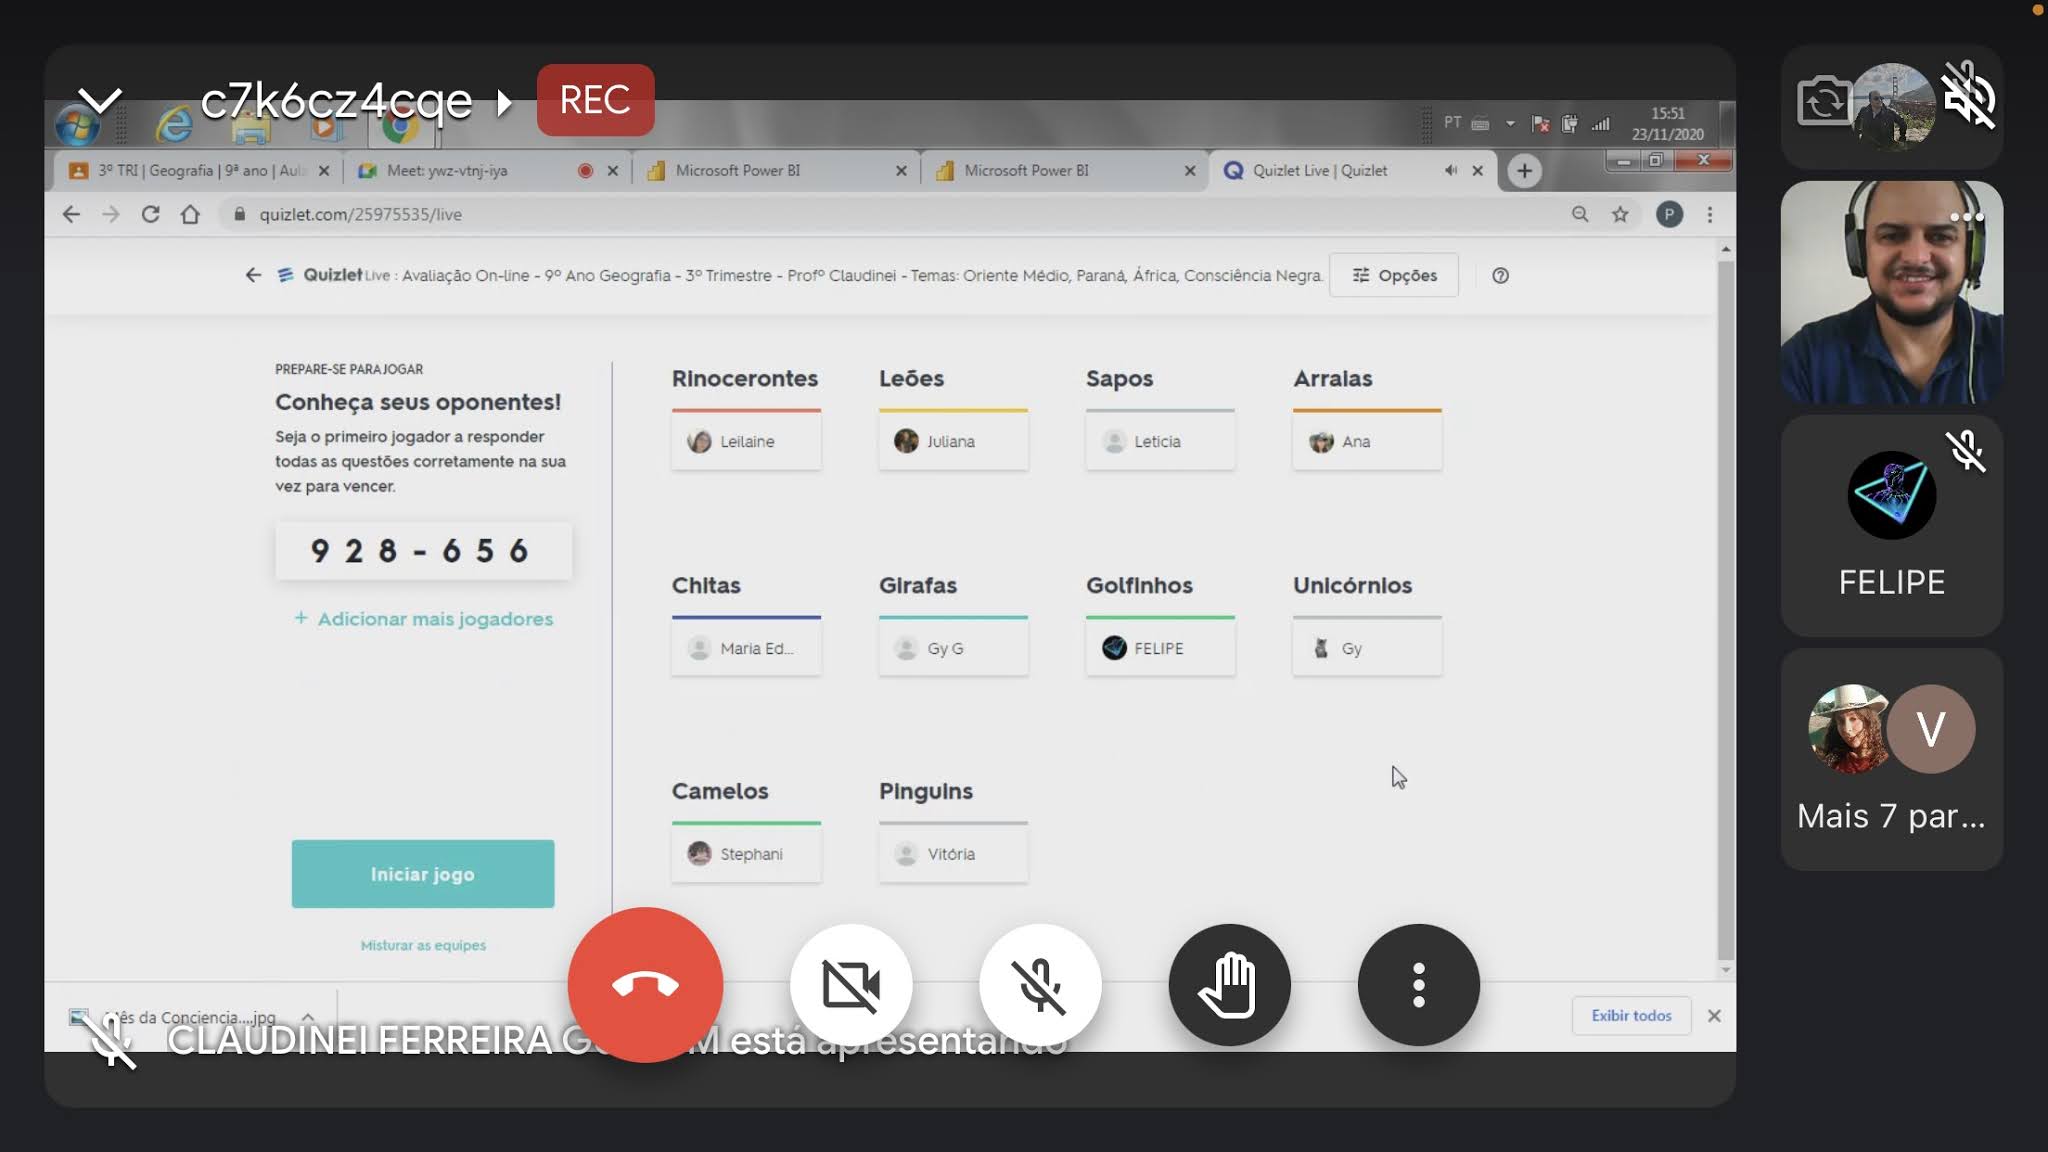The image size is (2048, 1152).
Task: Open Internet Explorer from the taskbar
Action: [x=174, y=124]
